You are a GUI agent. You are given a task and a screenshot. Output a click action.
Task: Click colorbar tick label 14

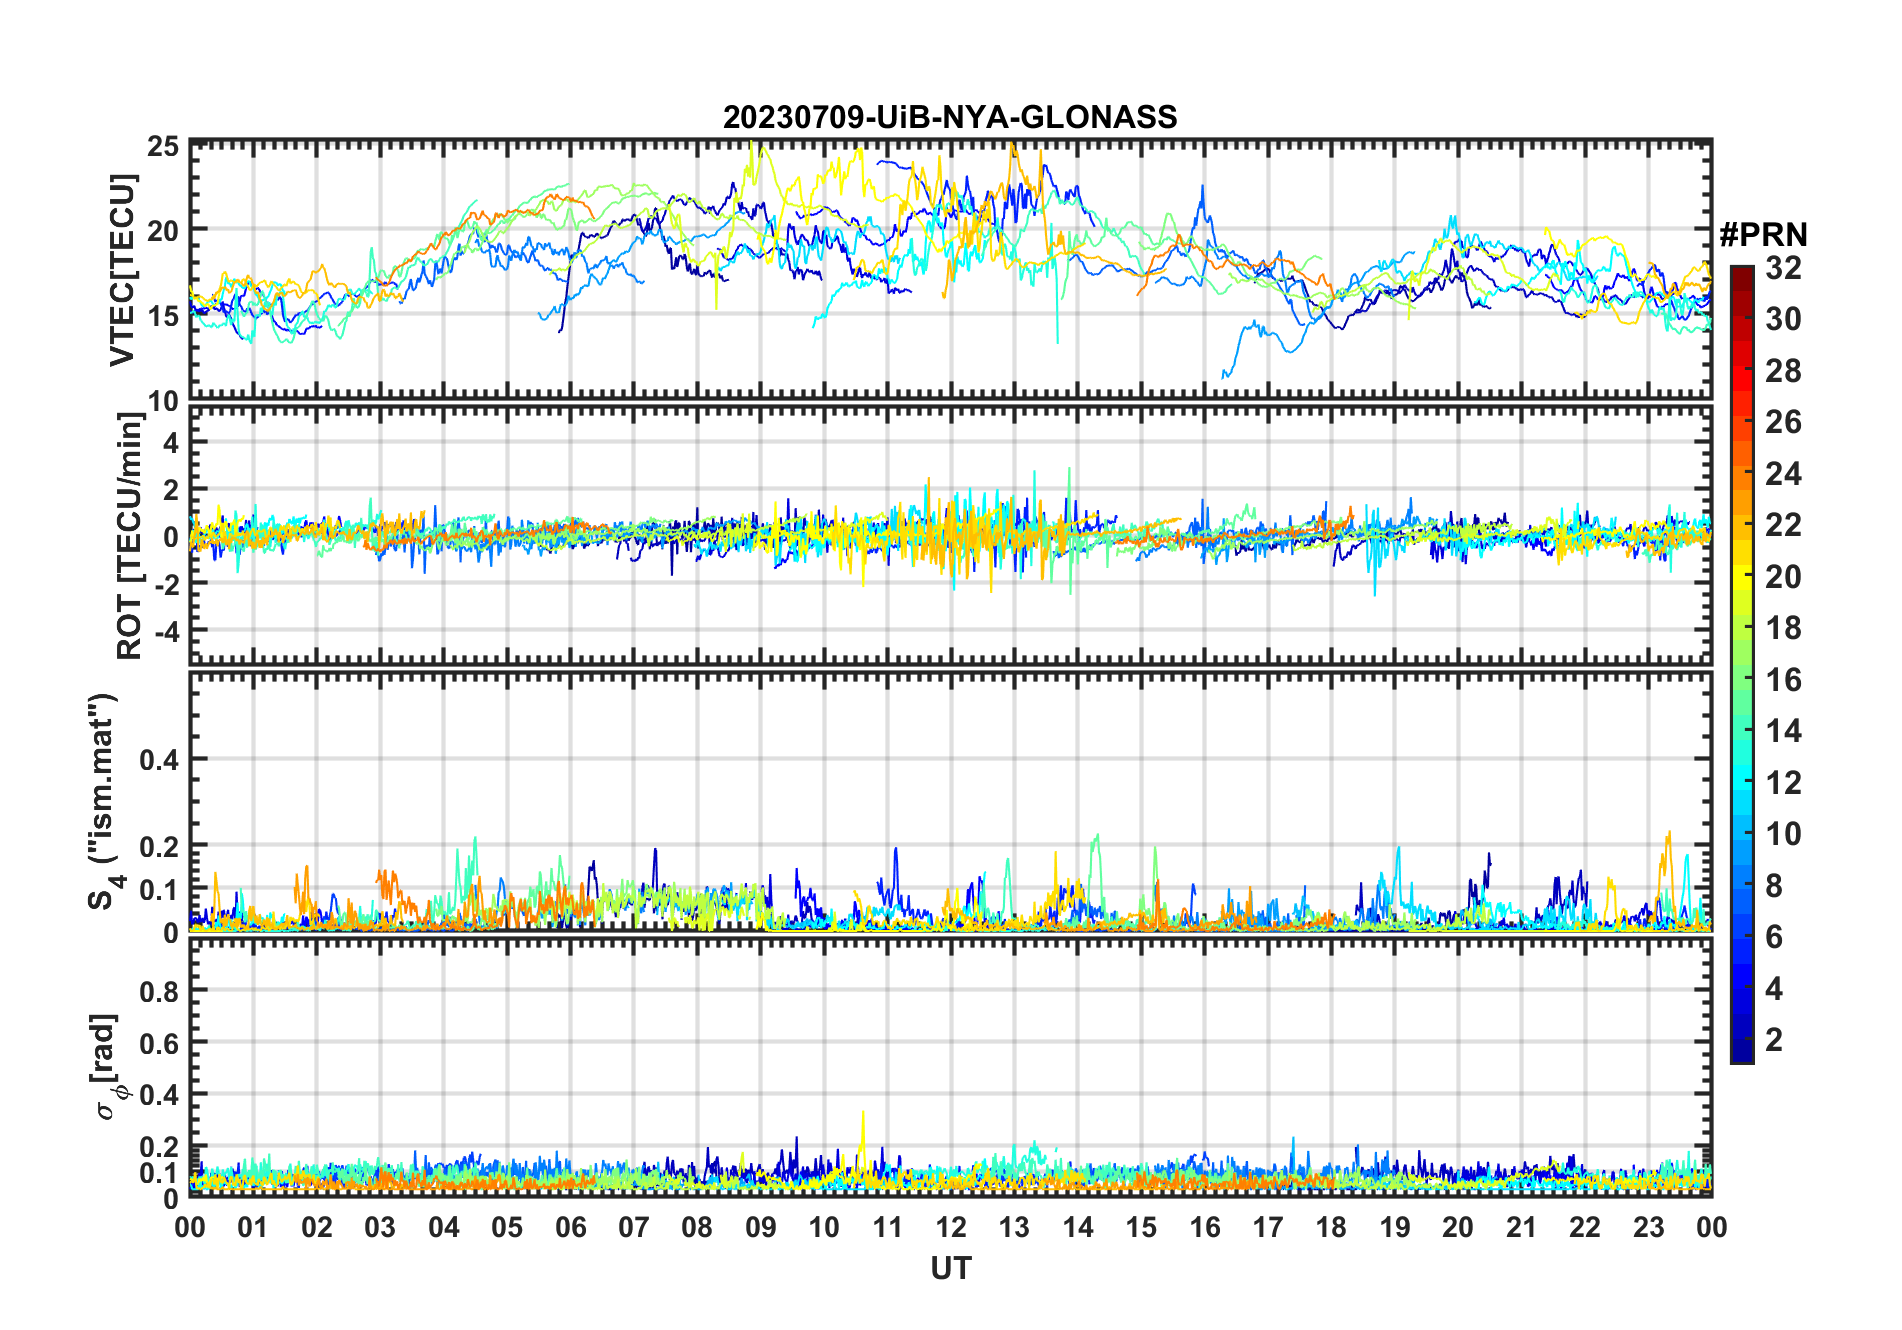coord(1783,731)
